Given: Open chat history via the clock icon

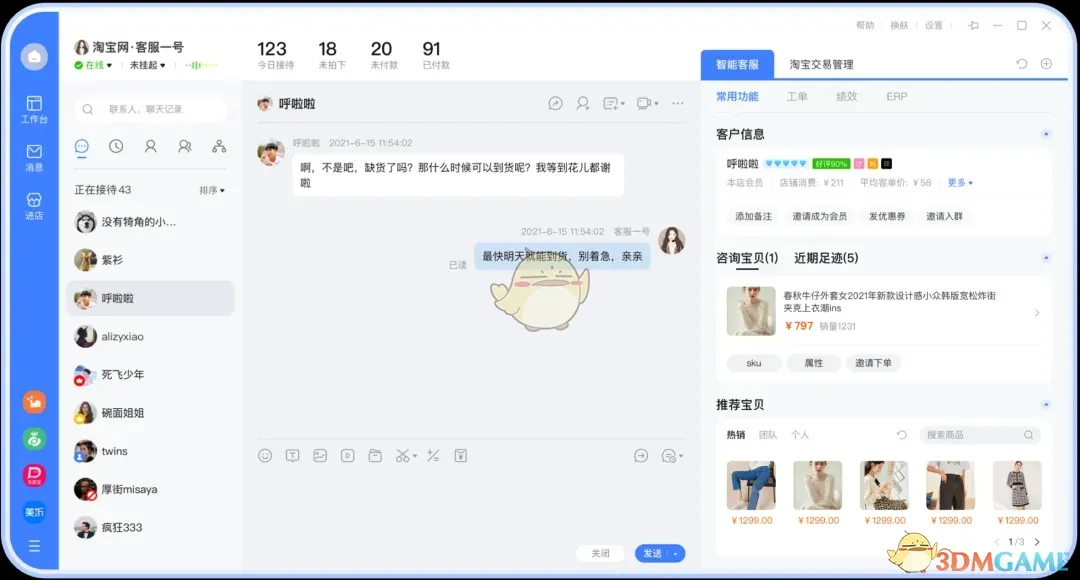Looking at the screenshot, I should [x=116, y=147].
